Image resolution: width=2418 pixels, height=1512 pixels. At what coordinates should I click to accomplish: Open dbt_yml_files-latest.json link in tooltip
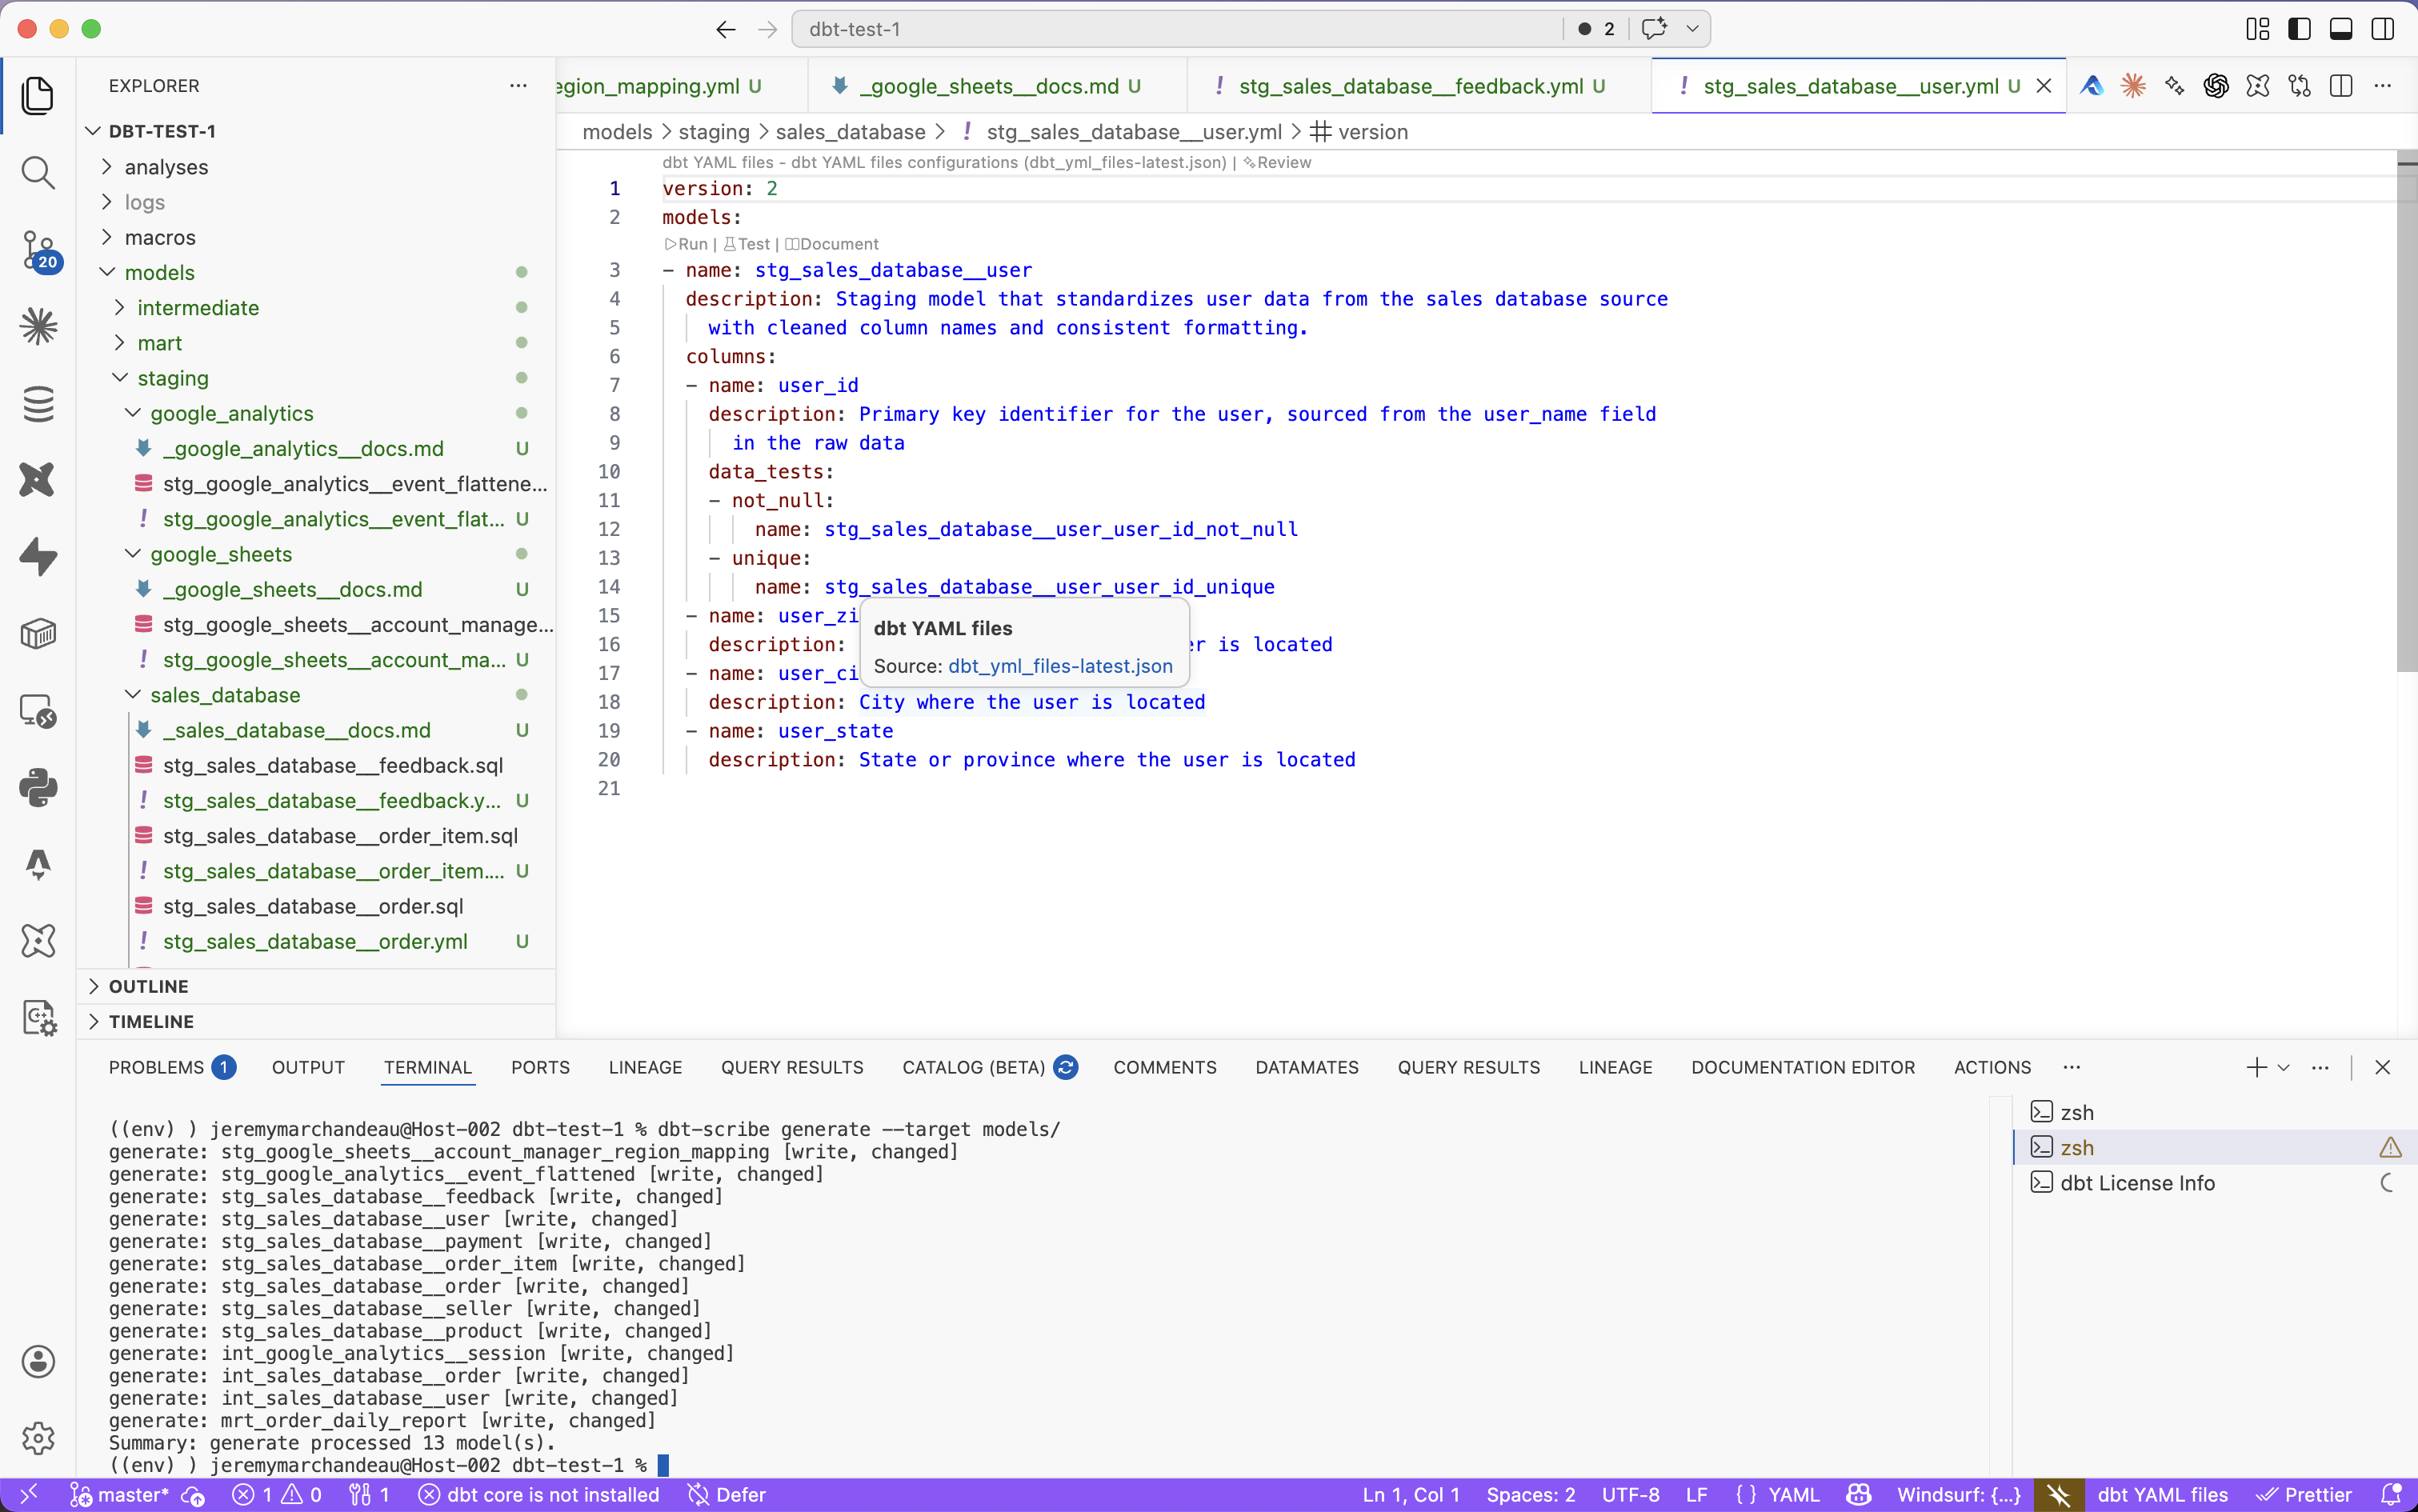[x=1060, y=666]
